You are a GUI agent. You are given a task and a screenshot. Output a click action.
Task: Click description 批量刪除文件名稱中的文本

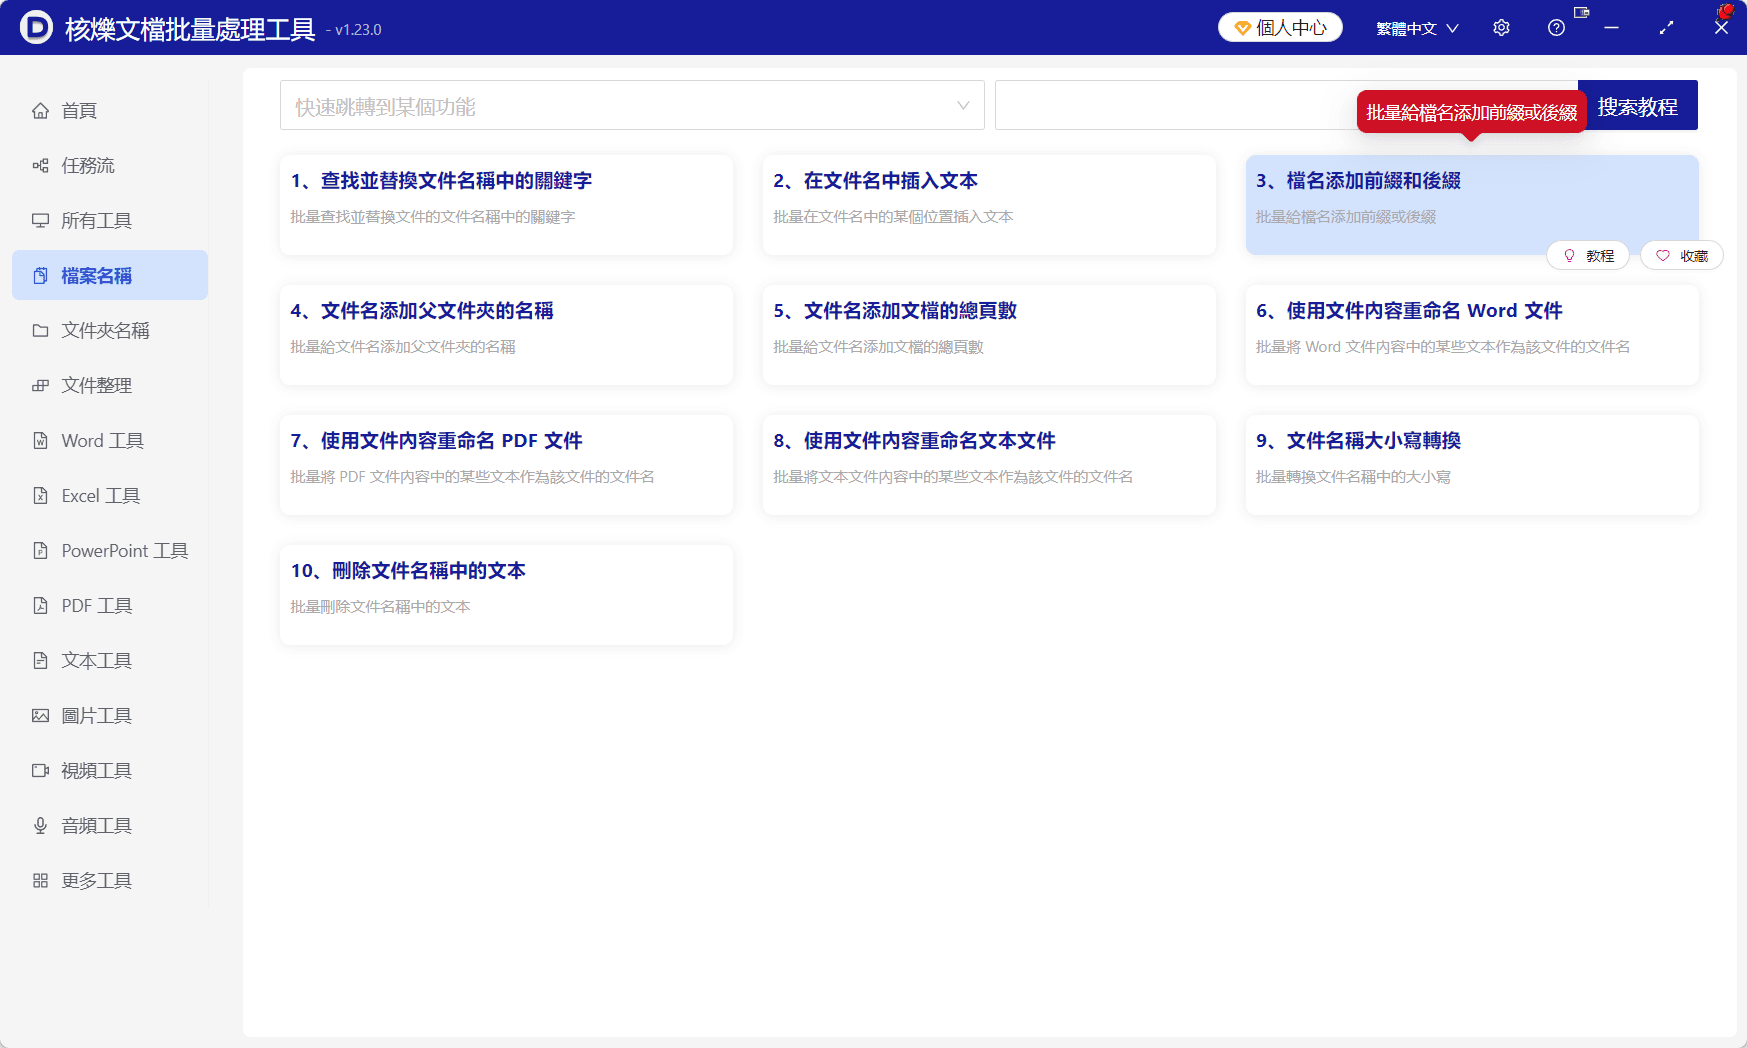click(380, 607)
